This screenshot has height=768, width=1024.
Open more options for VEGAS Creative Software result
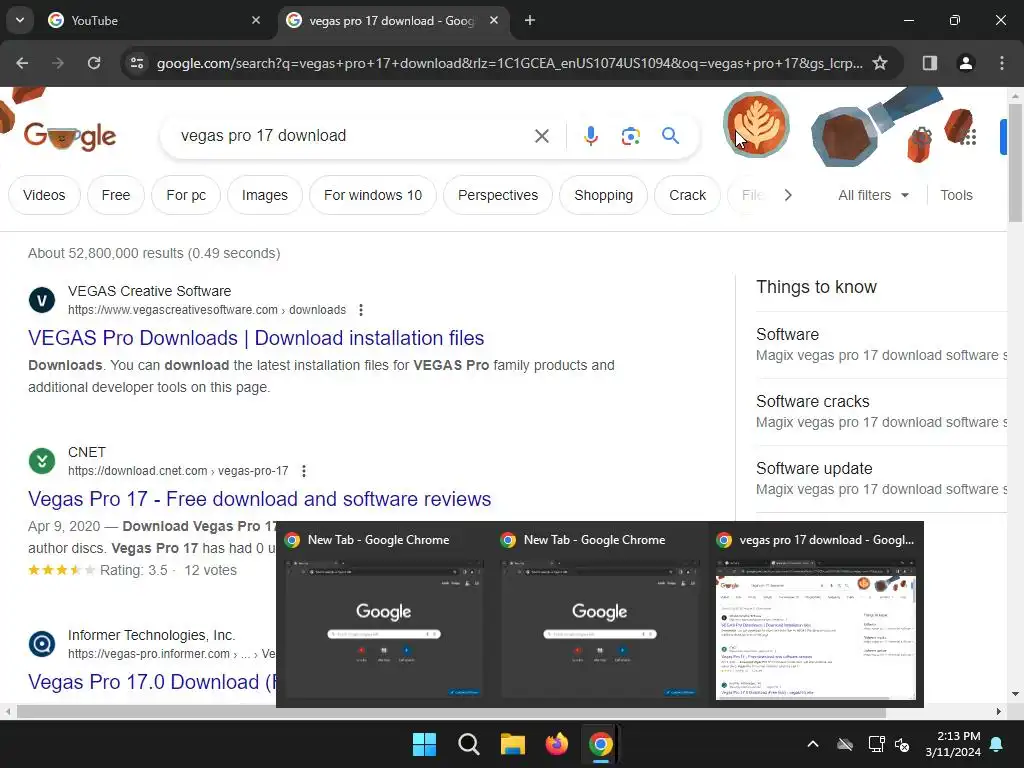pos(361,310)
